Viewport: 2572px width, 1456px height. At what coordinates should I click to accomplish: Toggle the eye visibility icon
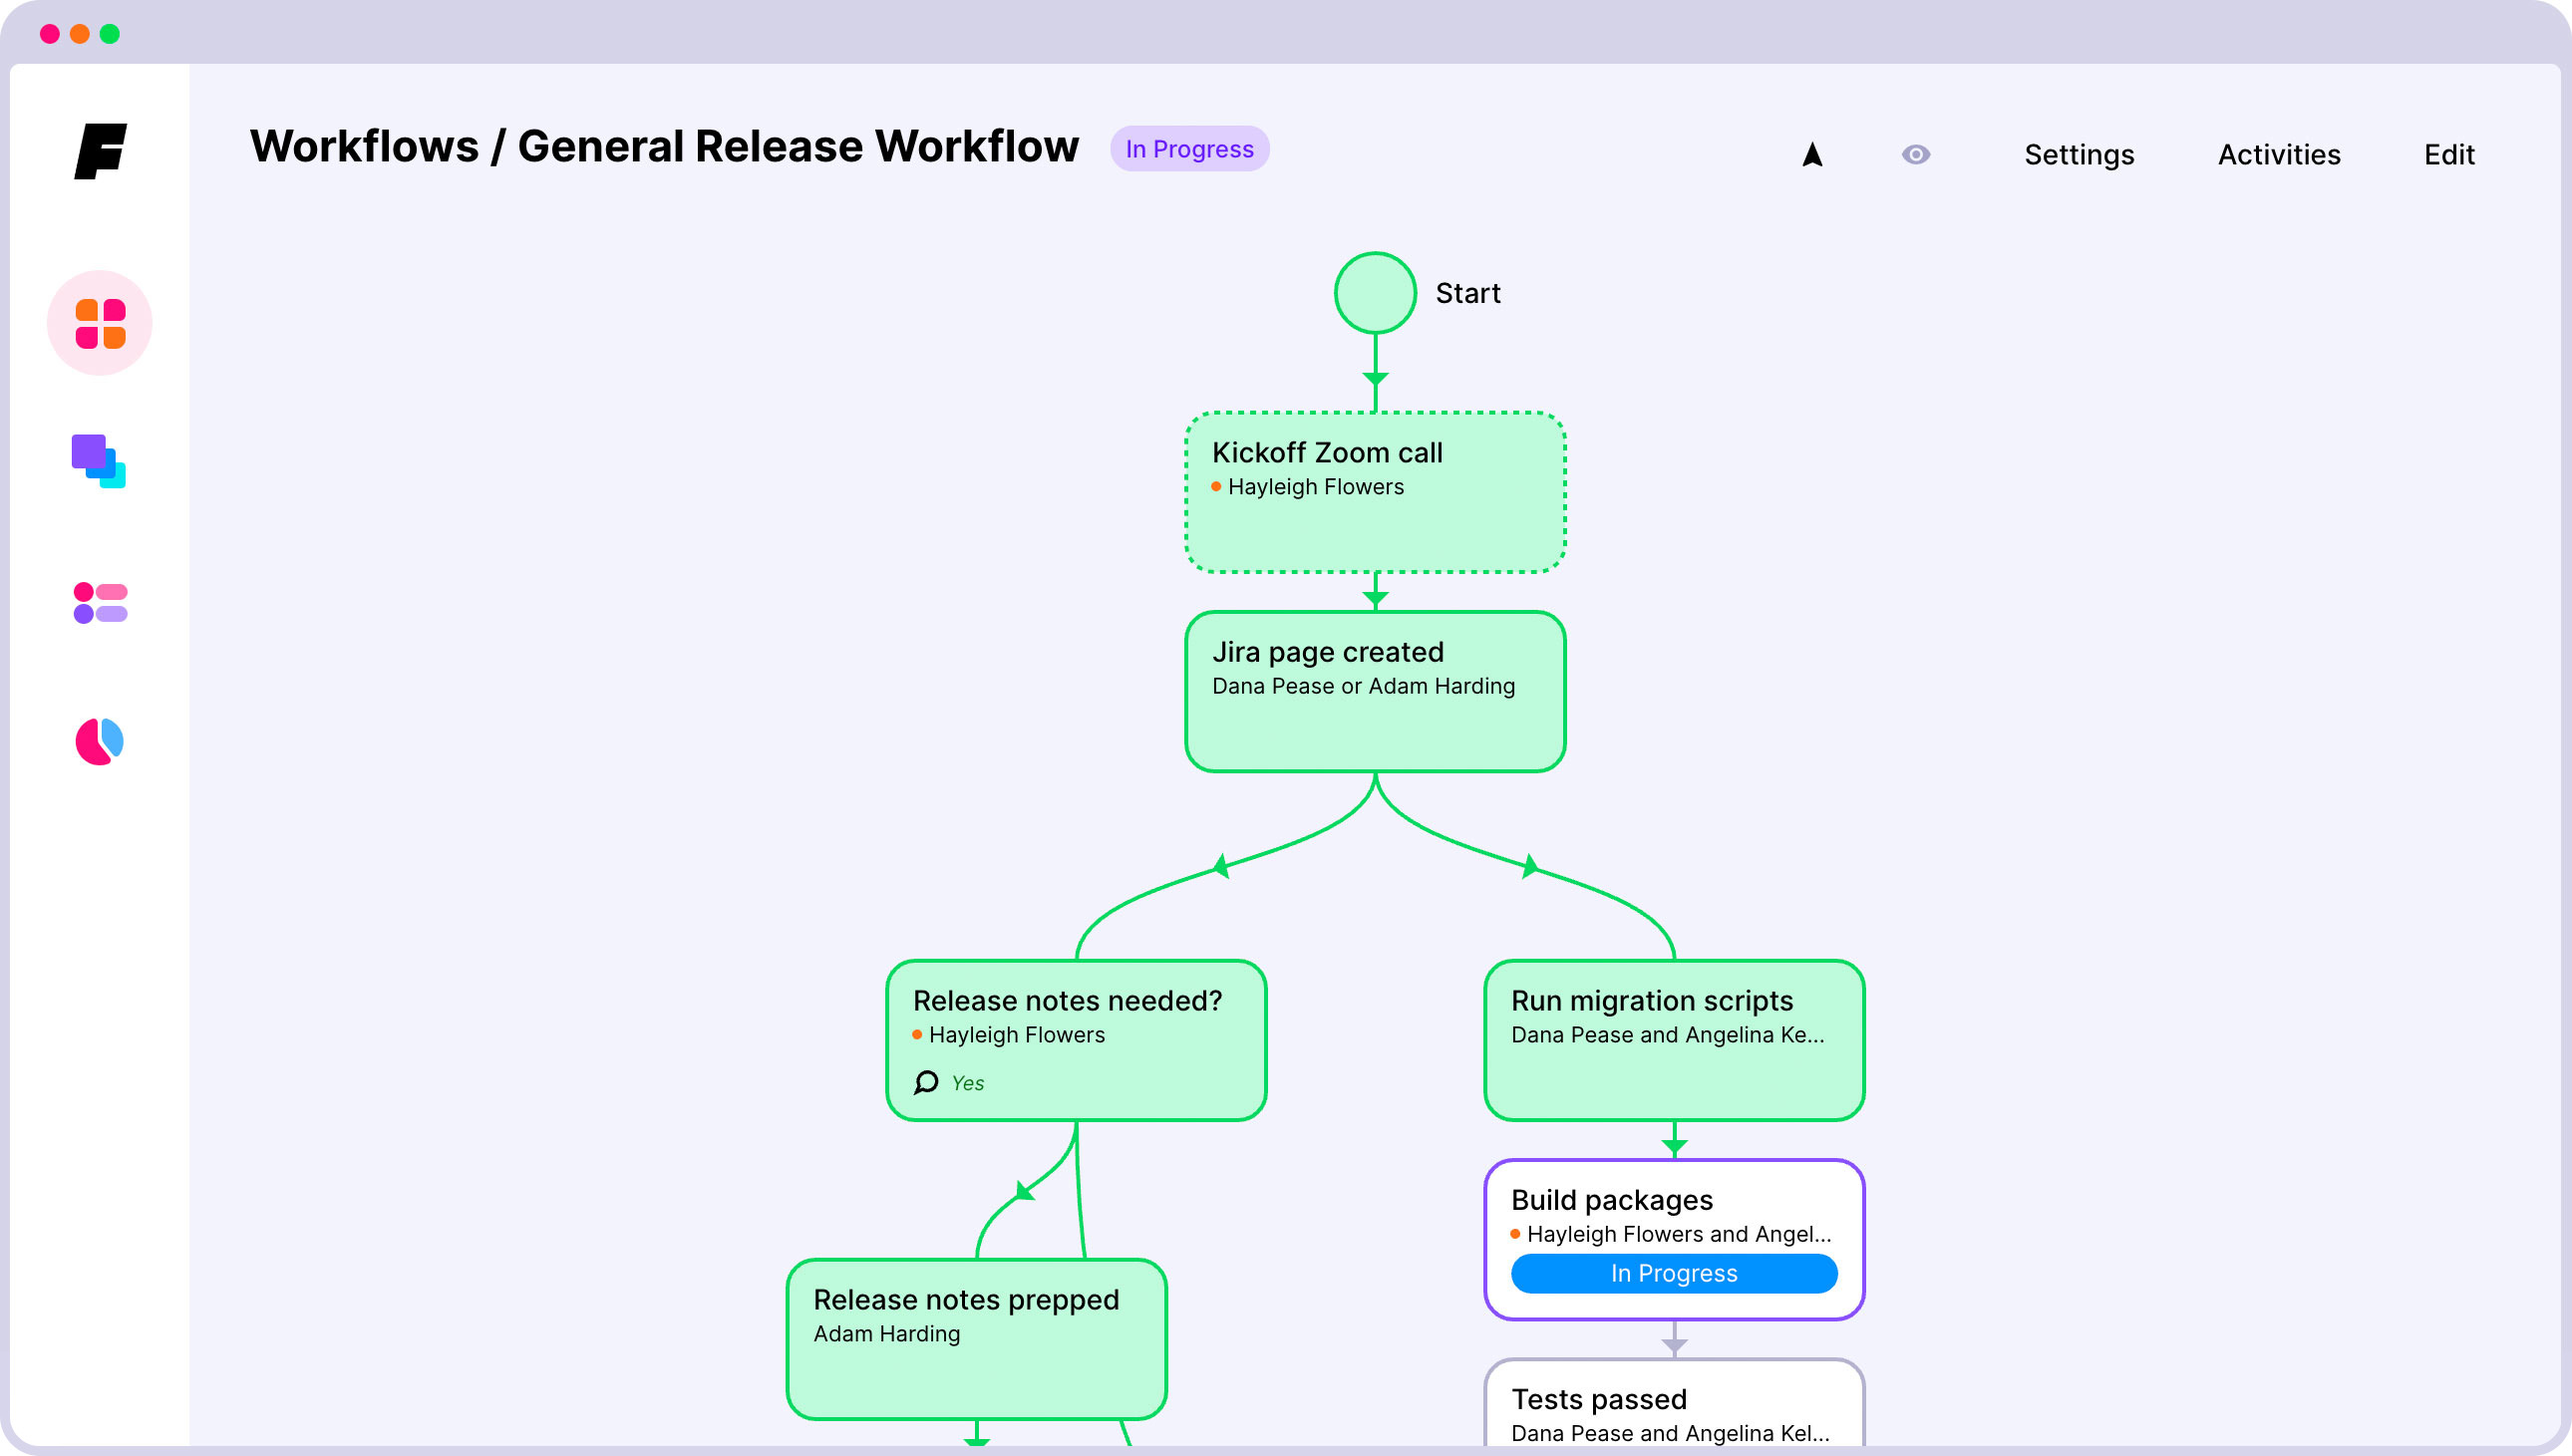(x=1915, y=155)
